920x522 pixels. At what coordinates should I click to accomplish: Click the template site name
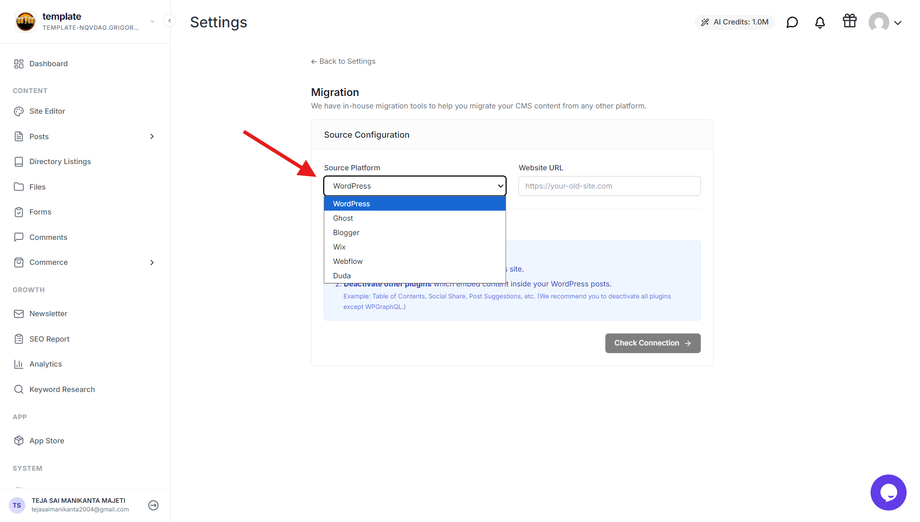(62, 16)
